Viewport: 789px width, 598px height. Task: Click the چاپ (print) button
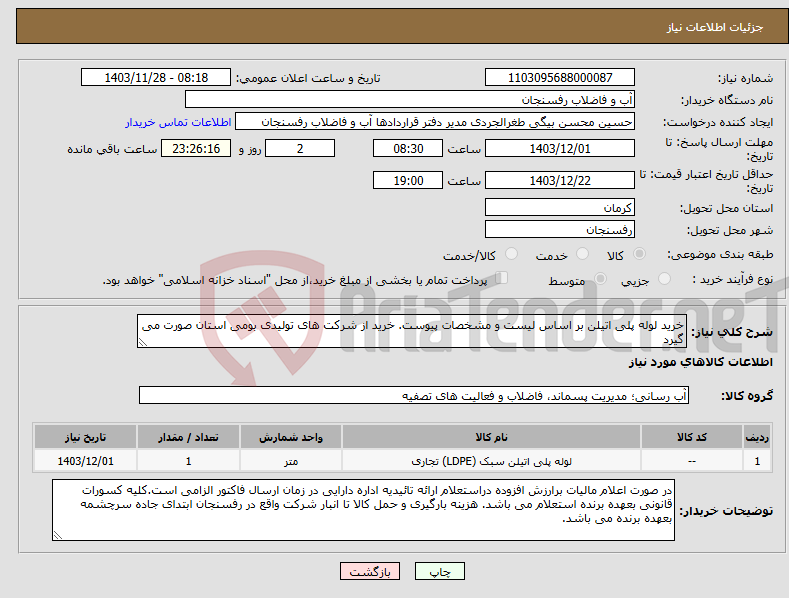click(439, 571)
